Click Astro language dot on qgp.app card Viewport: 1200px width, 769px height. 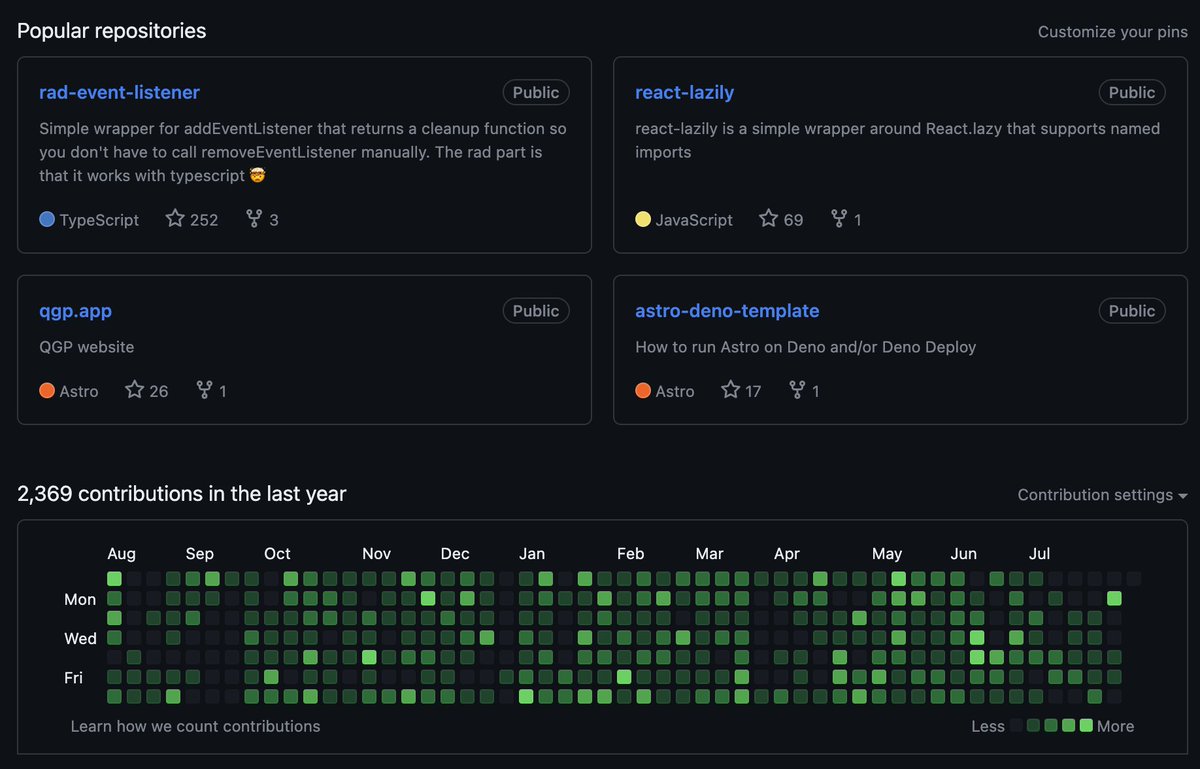point(47,390)
